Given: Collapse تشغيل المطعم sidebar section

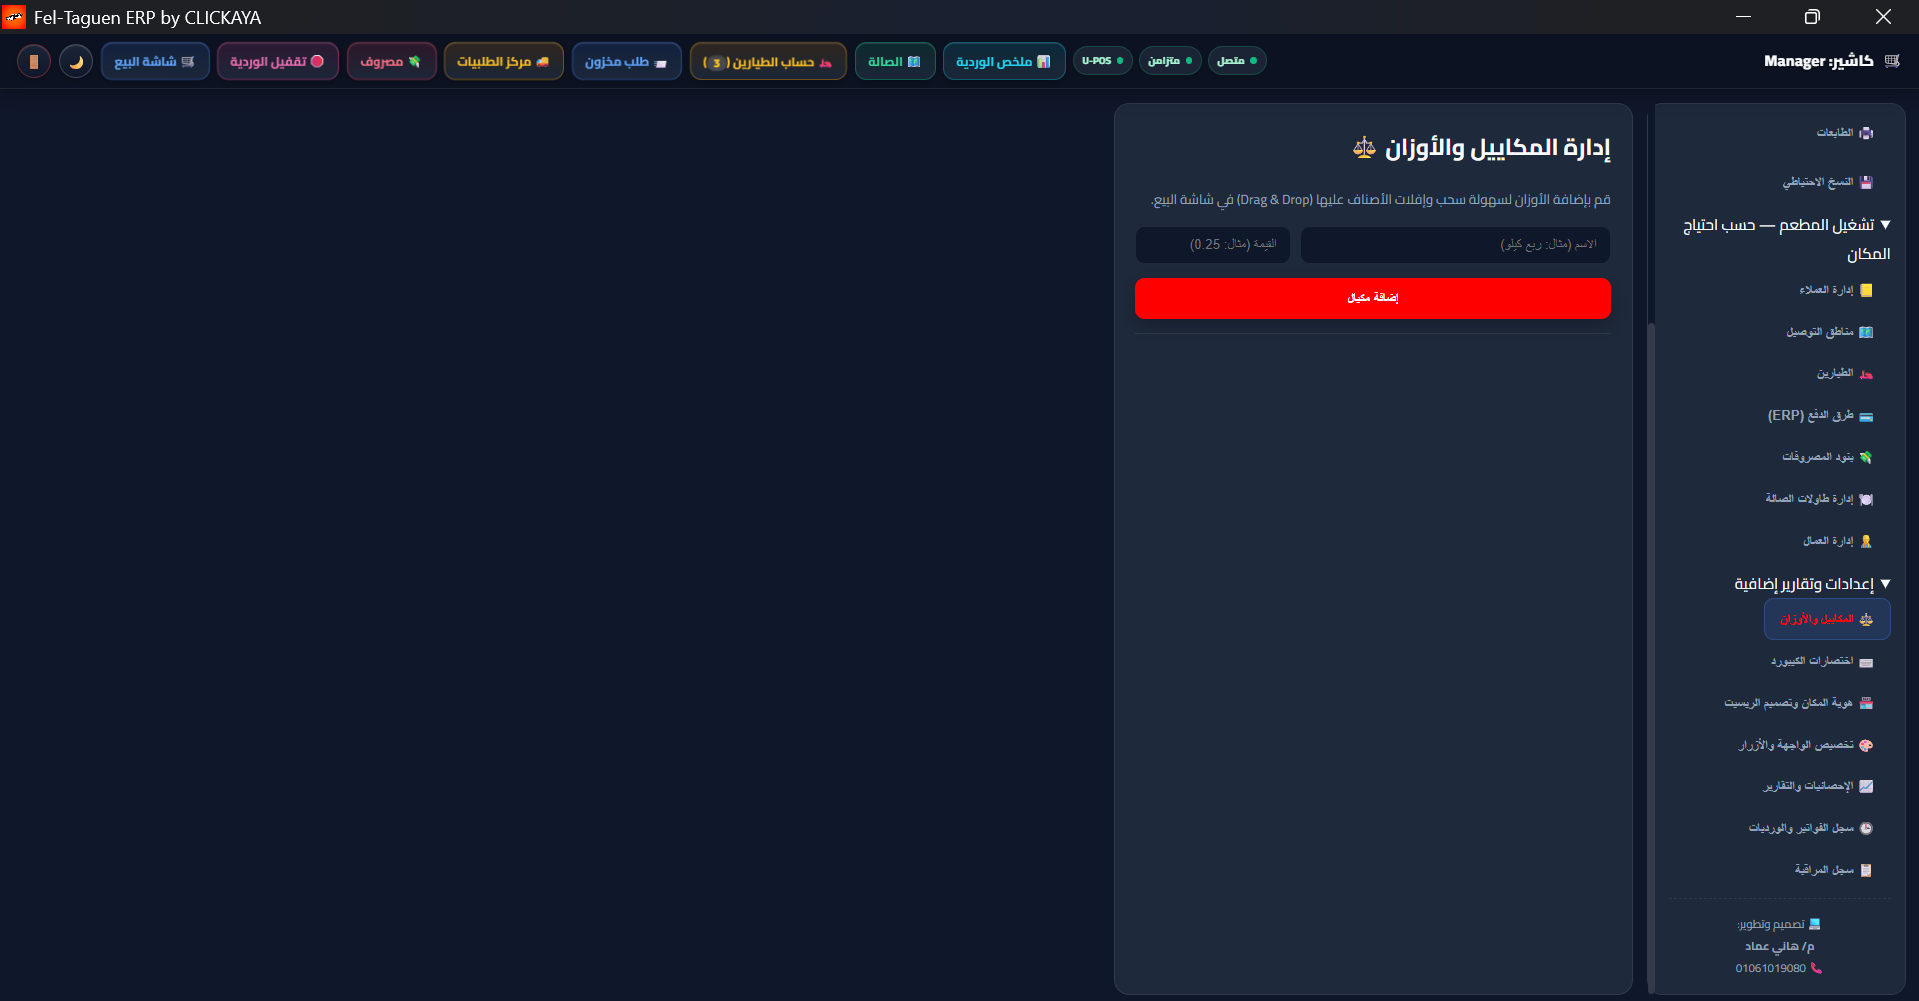Looking at the screenshot, I should pos(1787,239).
